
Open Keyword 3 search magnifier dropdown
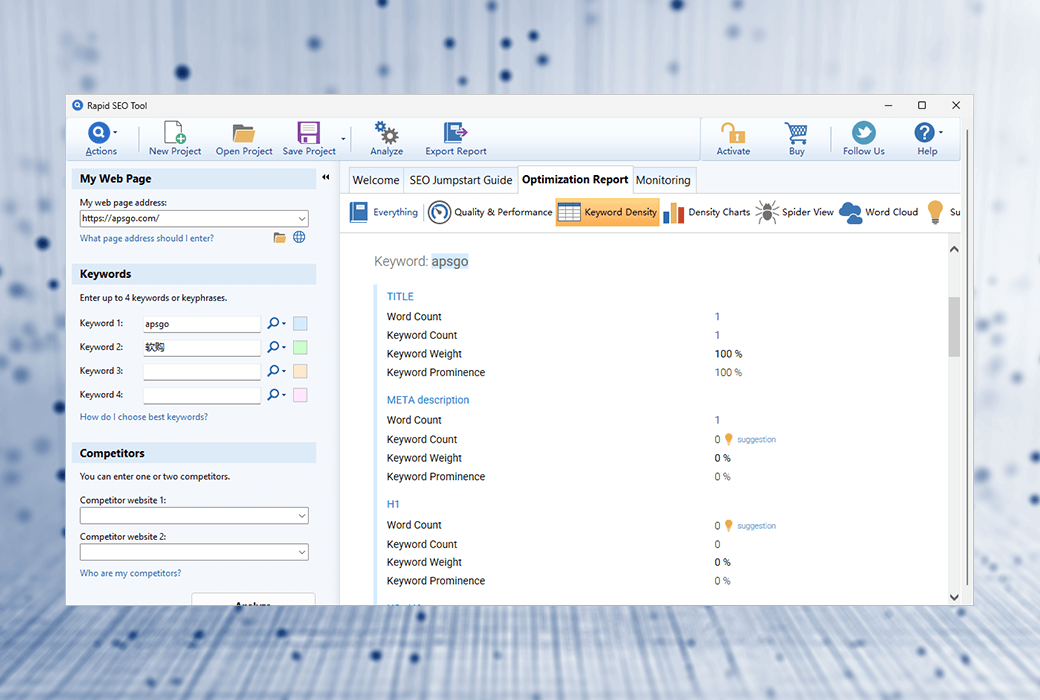pos(276,371)
